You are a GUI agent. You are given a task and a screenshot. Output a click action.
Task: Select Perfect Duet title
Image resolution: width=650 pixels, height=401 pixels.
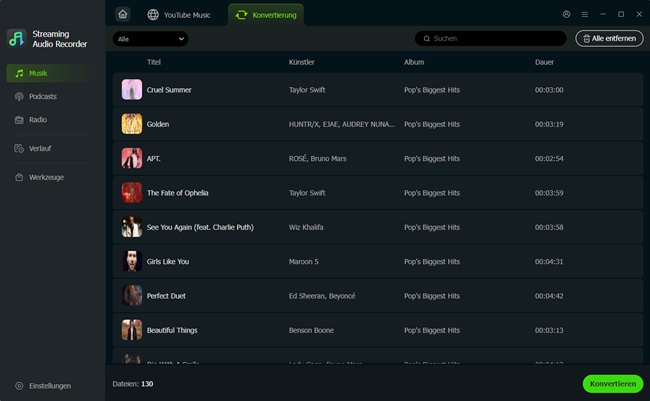(166, 296)
